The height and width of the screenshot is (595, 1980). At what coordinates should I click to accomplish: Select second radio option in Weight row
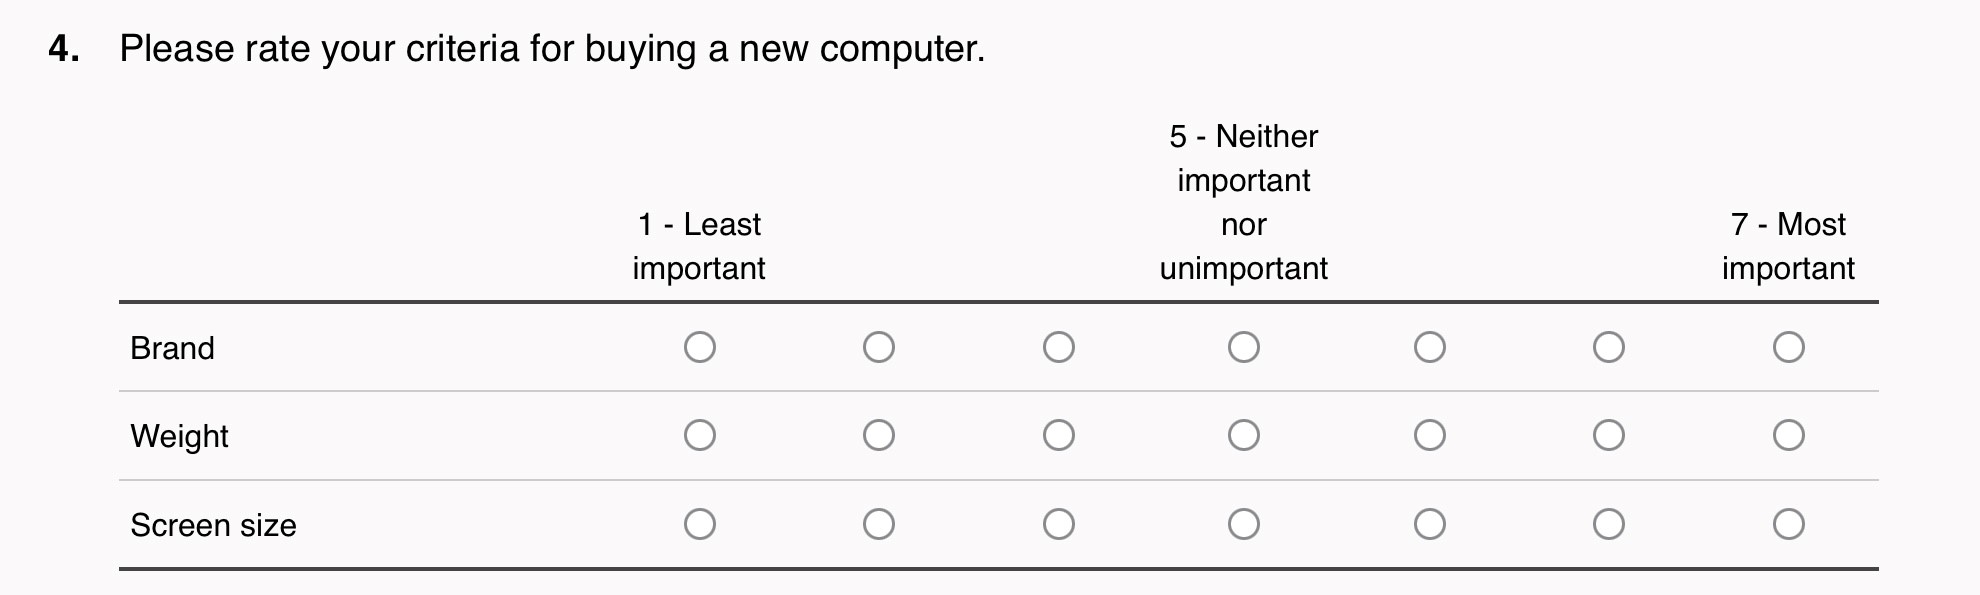(879, 435)
